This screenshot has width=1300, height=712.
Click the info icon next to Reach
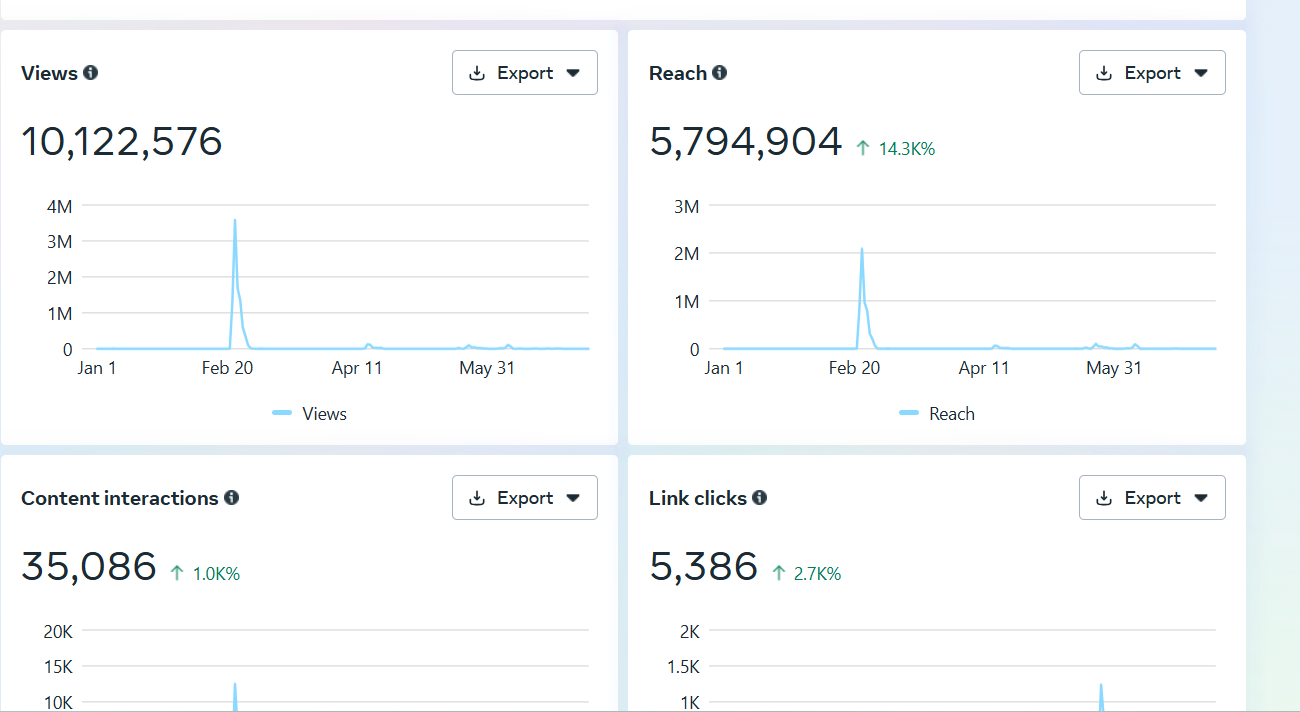(720, 73)
